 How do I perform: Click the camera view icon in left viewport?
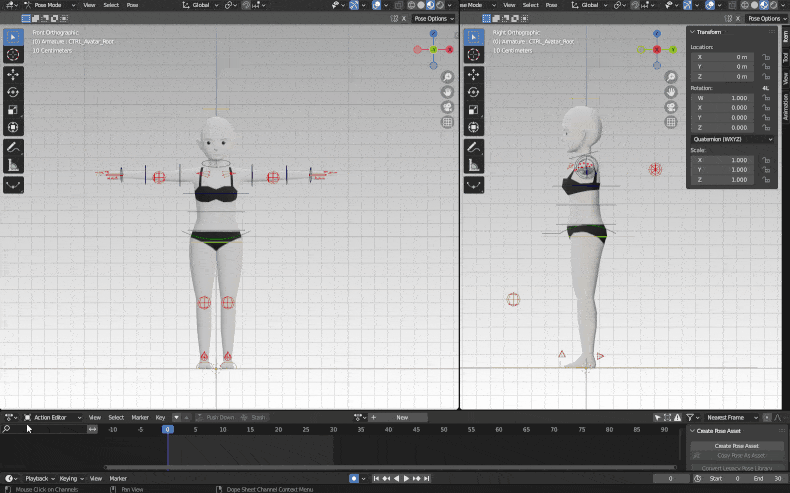447,107
